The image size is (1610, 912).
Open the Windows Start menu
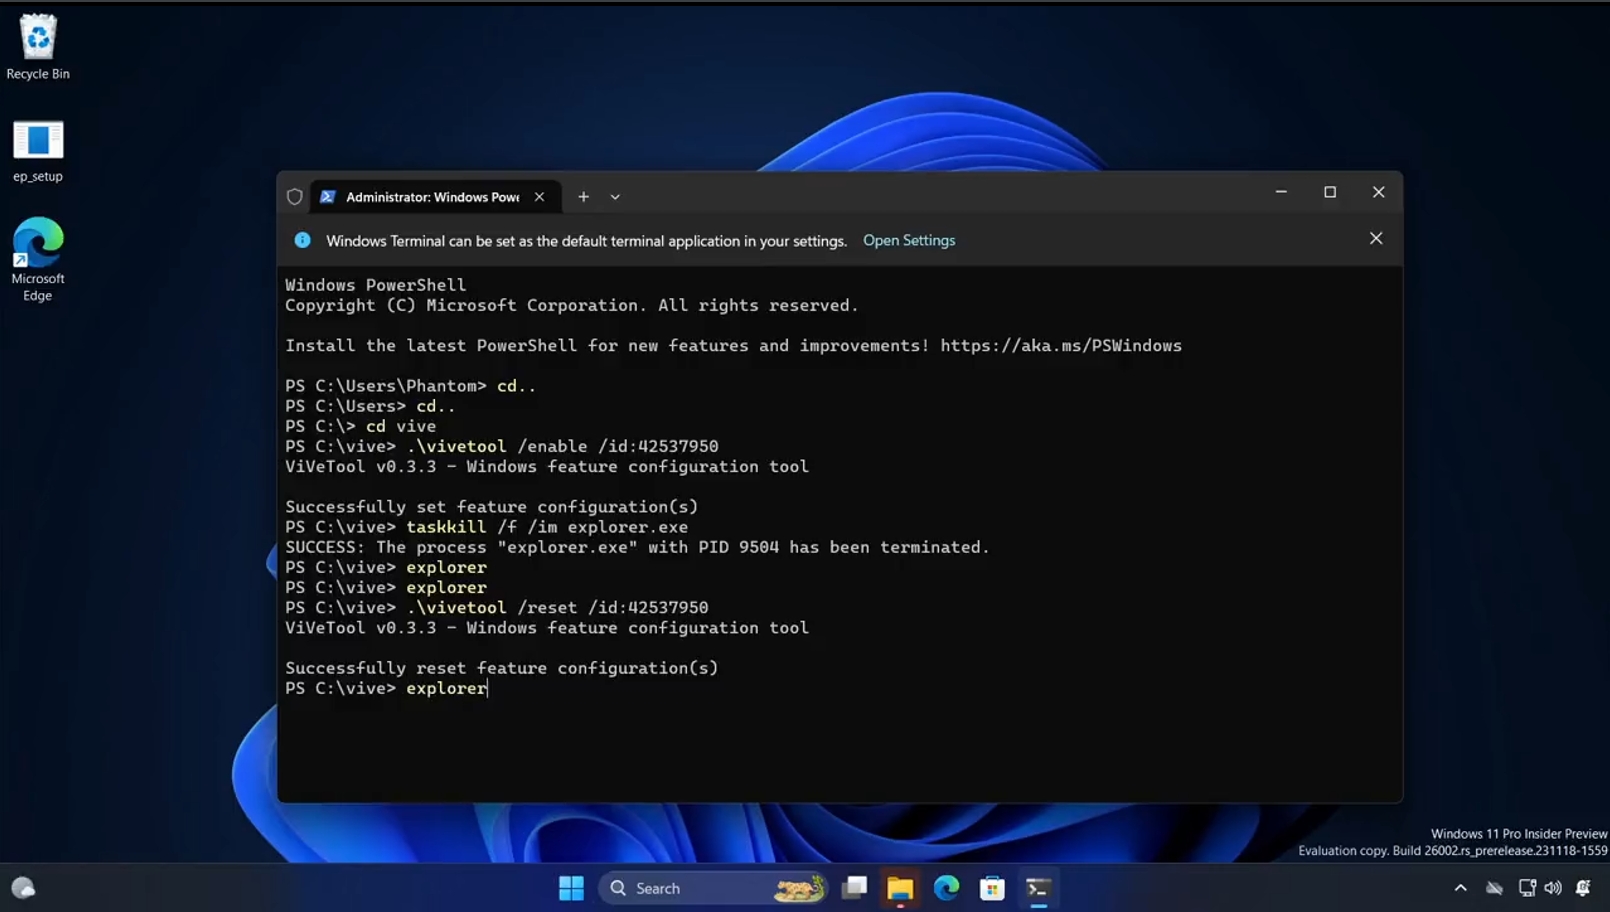tap(571, 888)
